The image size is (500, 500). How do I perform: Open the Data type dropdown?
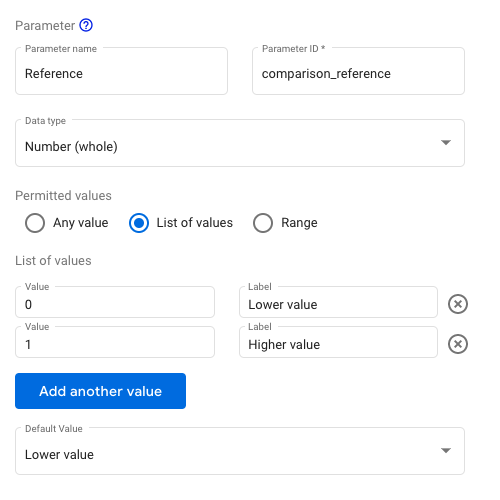[240, 143]
